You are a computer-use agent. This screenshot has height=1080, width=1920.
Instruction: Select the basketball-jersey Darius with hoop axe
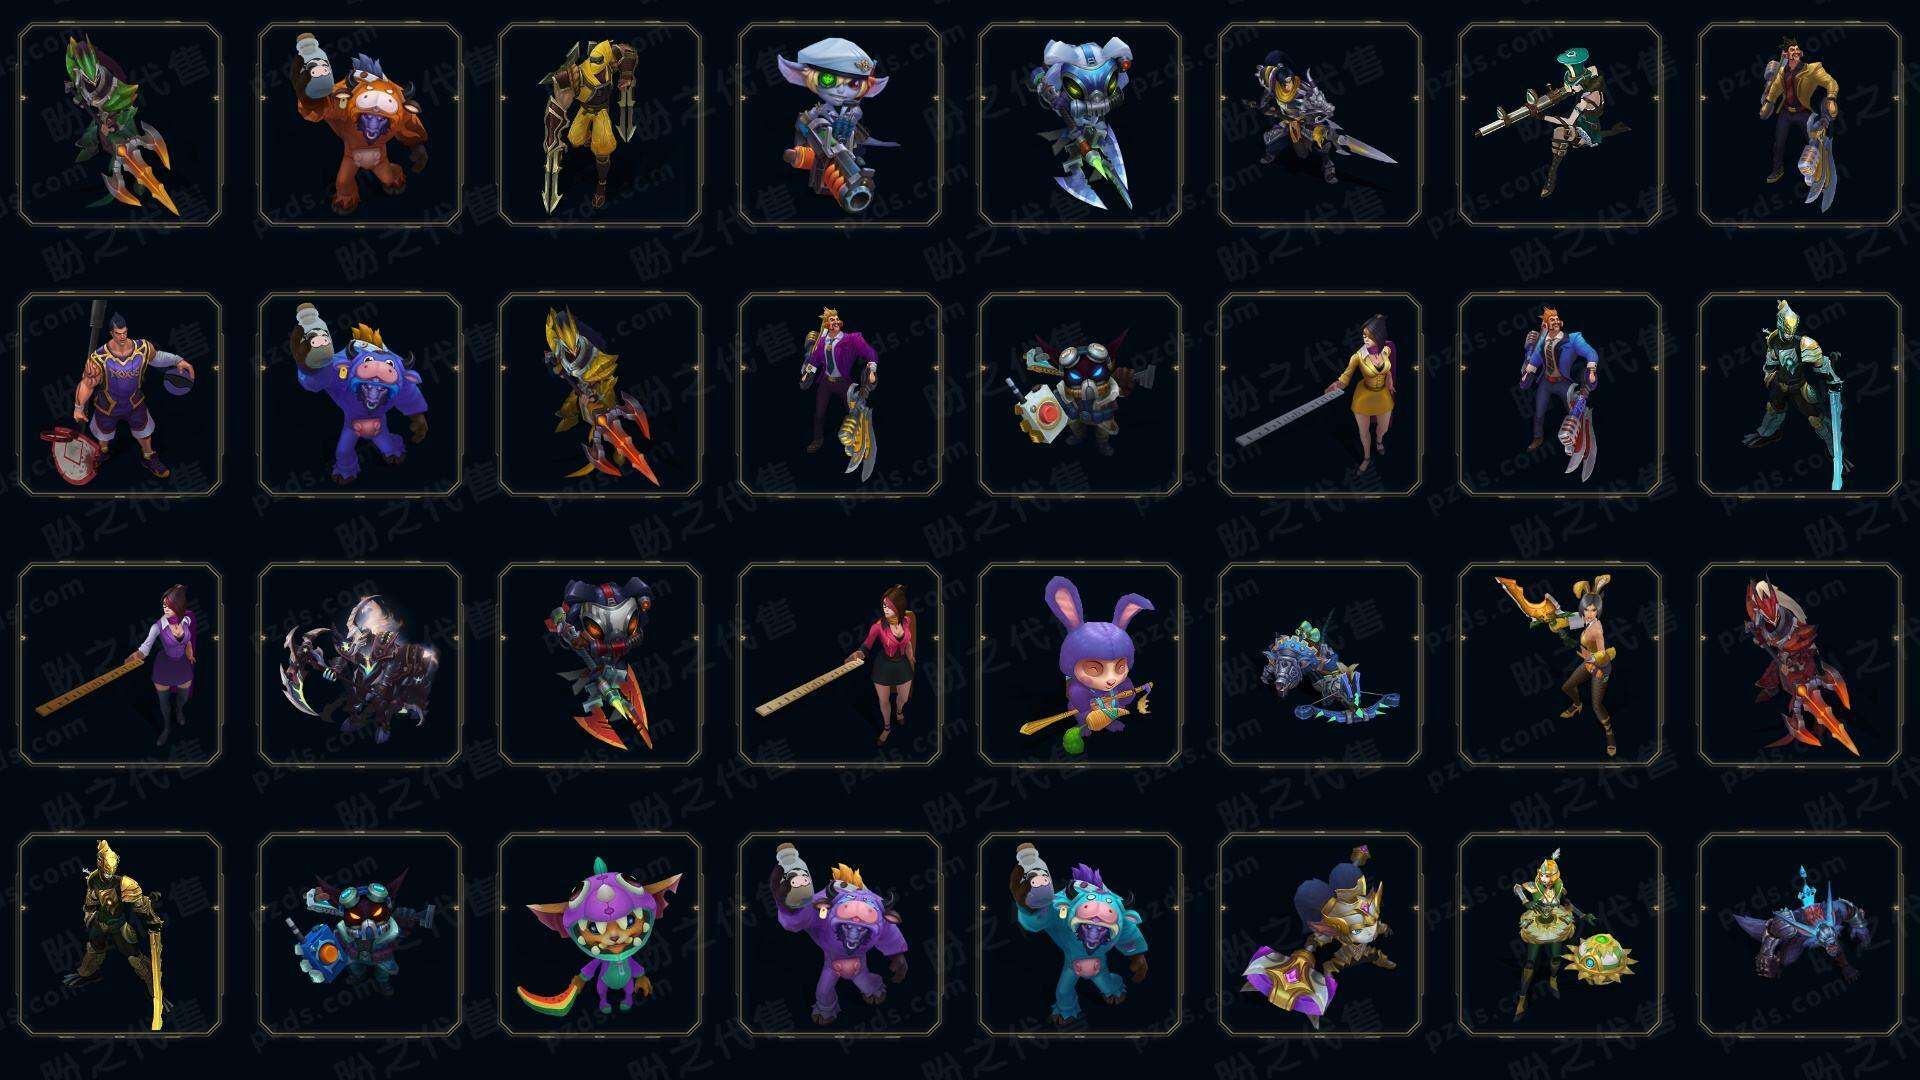point(120,395)
